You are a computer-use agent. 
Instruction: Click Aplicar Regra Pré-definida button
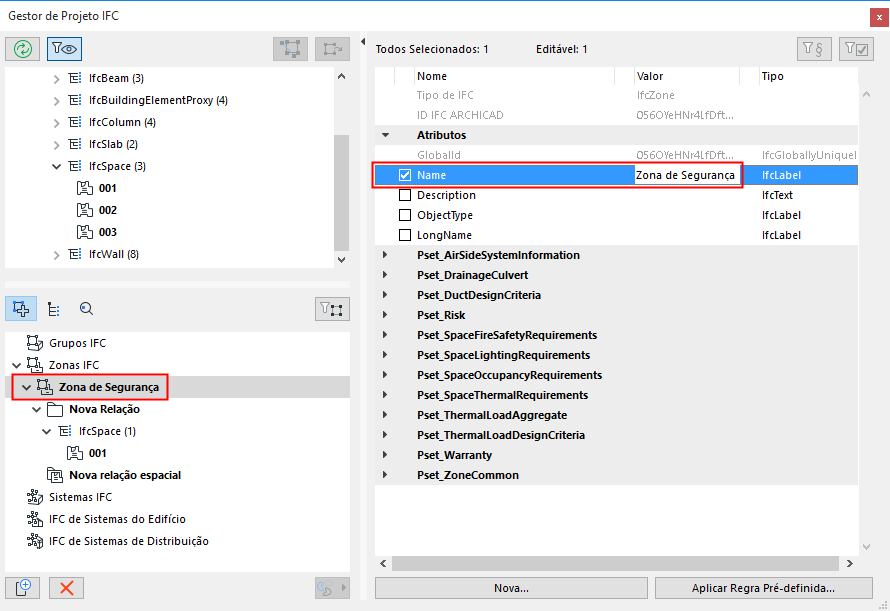point(762,588)
